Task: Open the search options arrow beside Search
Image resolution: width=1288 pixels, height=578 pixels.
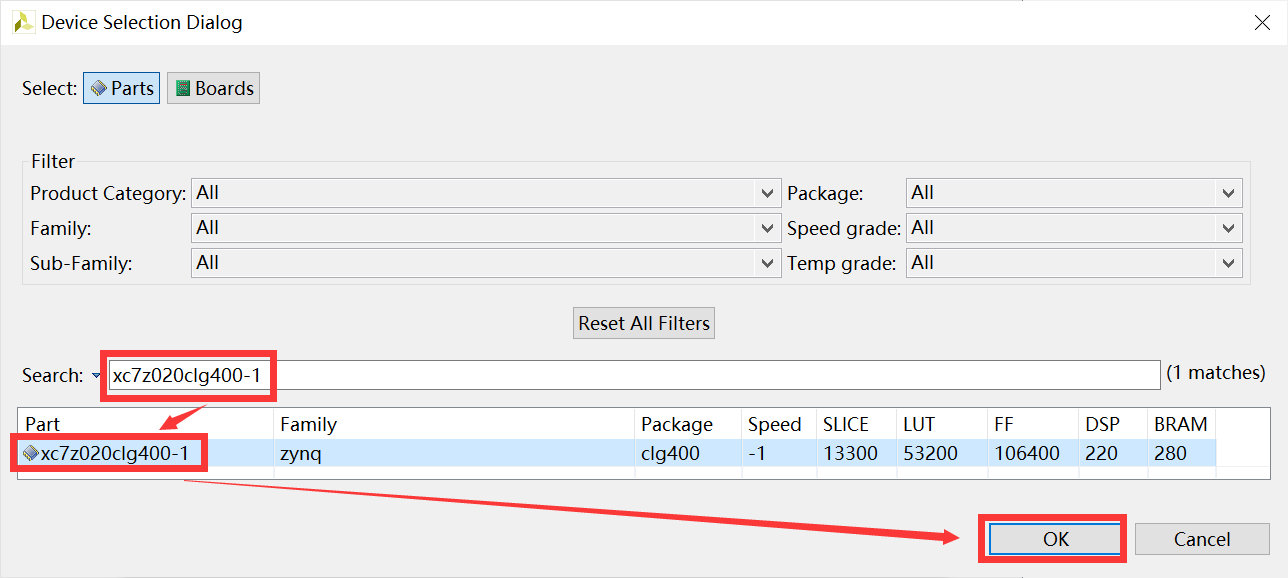Action: 96,376
